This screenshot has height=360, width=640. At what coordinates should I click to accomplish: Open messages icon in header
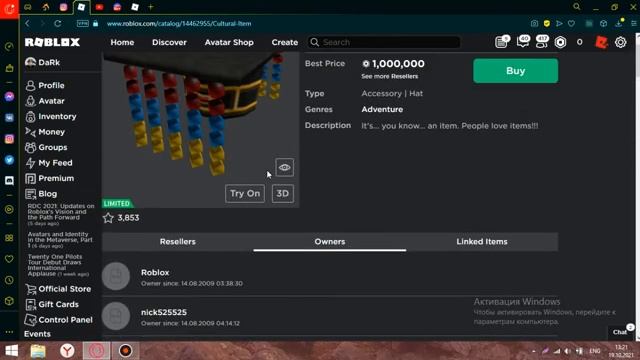523,42
